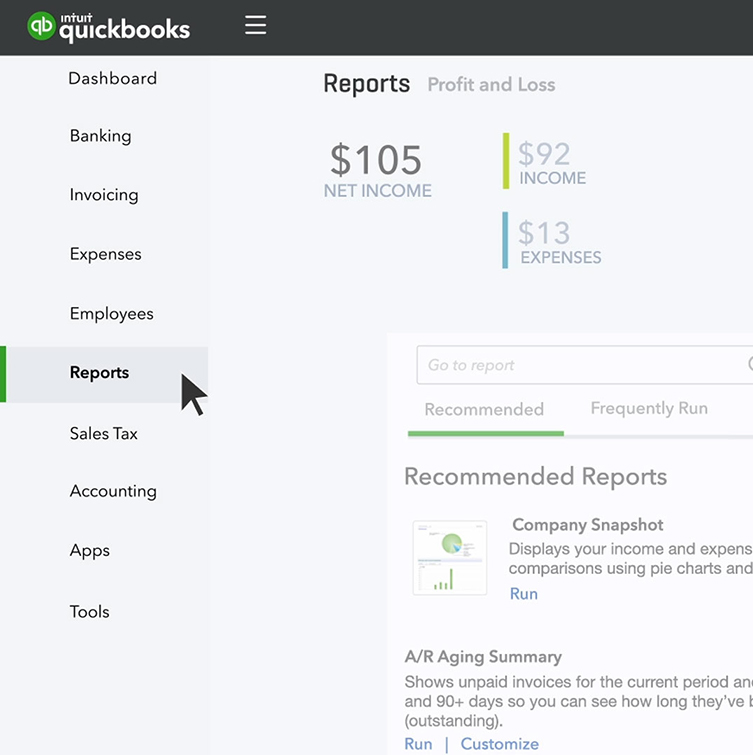The height and width of the screenshot is (755, 753).
Task: Open Apps from the sidebar
Action: click(x=90, y=550)
